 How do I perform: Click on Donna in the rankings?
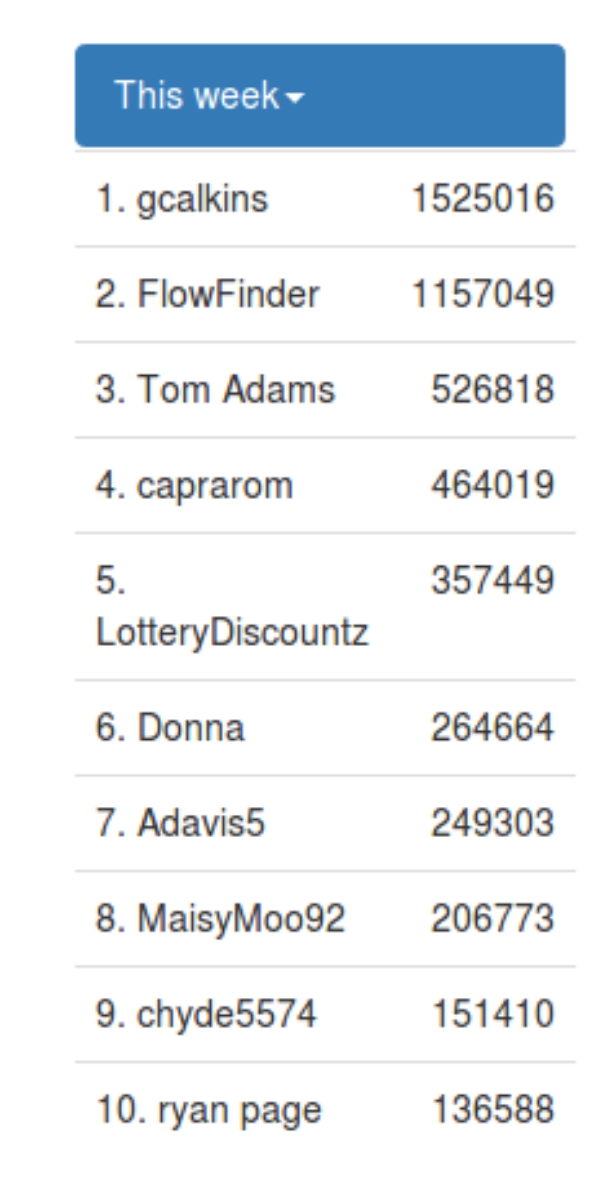(x=170, y=728)
